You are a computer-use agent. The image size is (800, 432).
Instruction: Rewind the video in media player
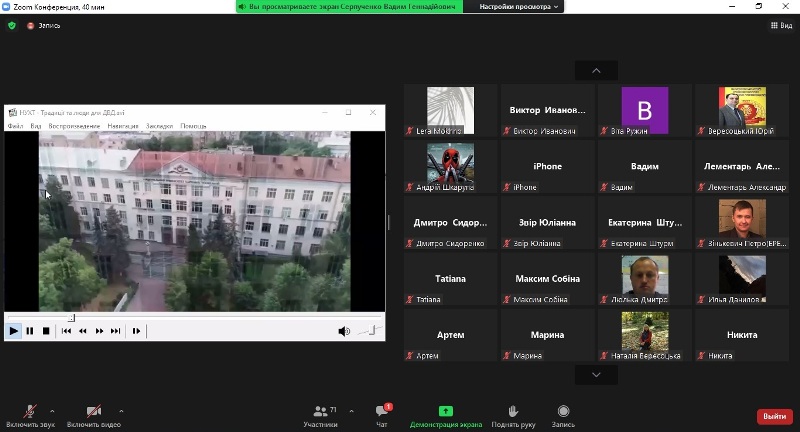click(83, 331)
